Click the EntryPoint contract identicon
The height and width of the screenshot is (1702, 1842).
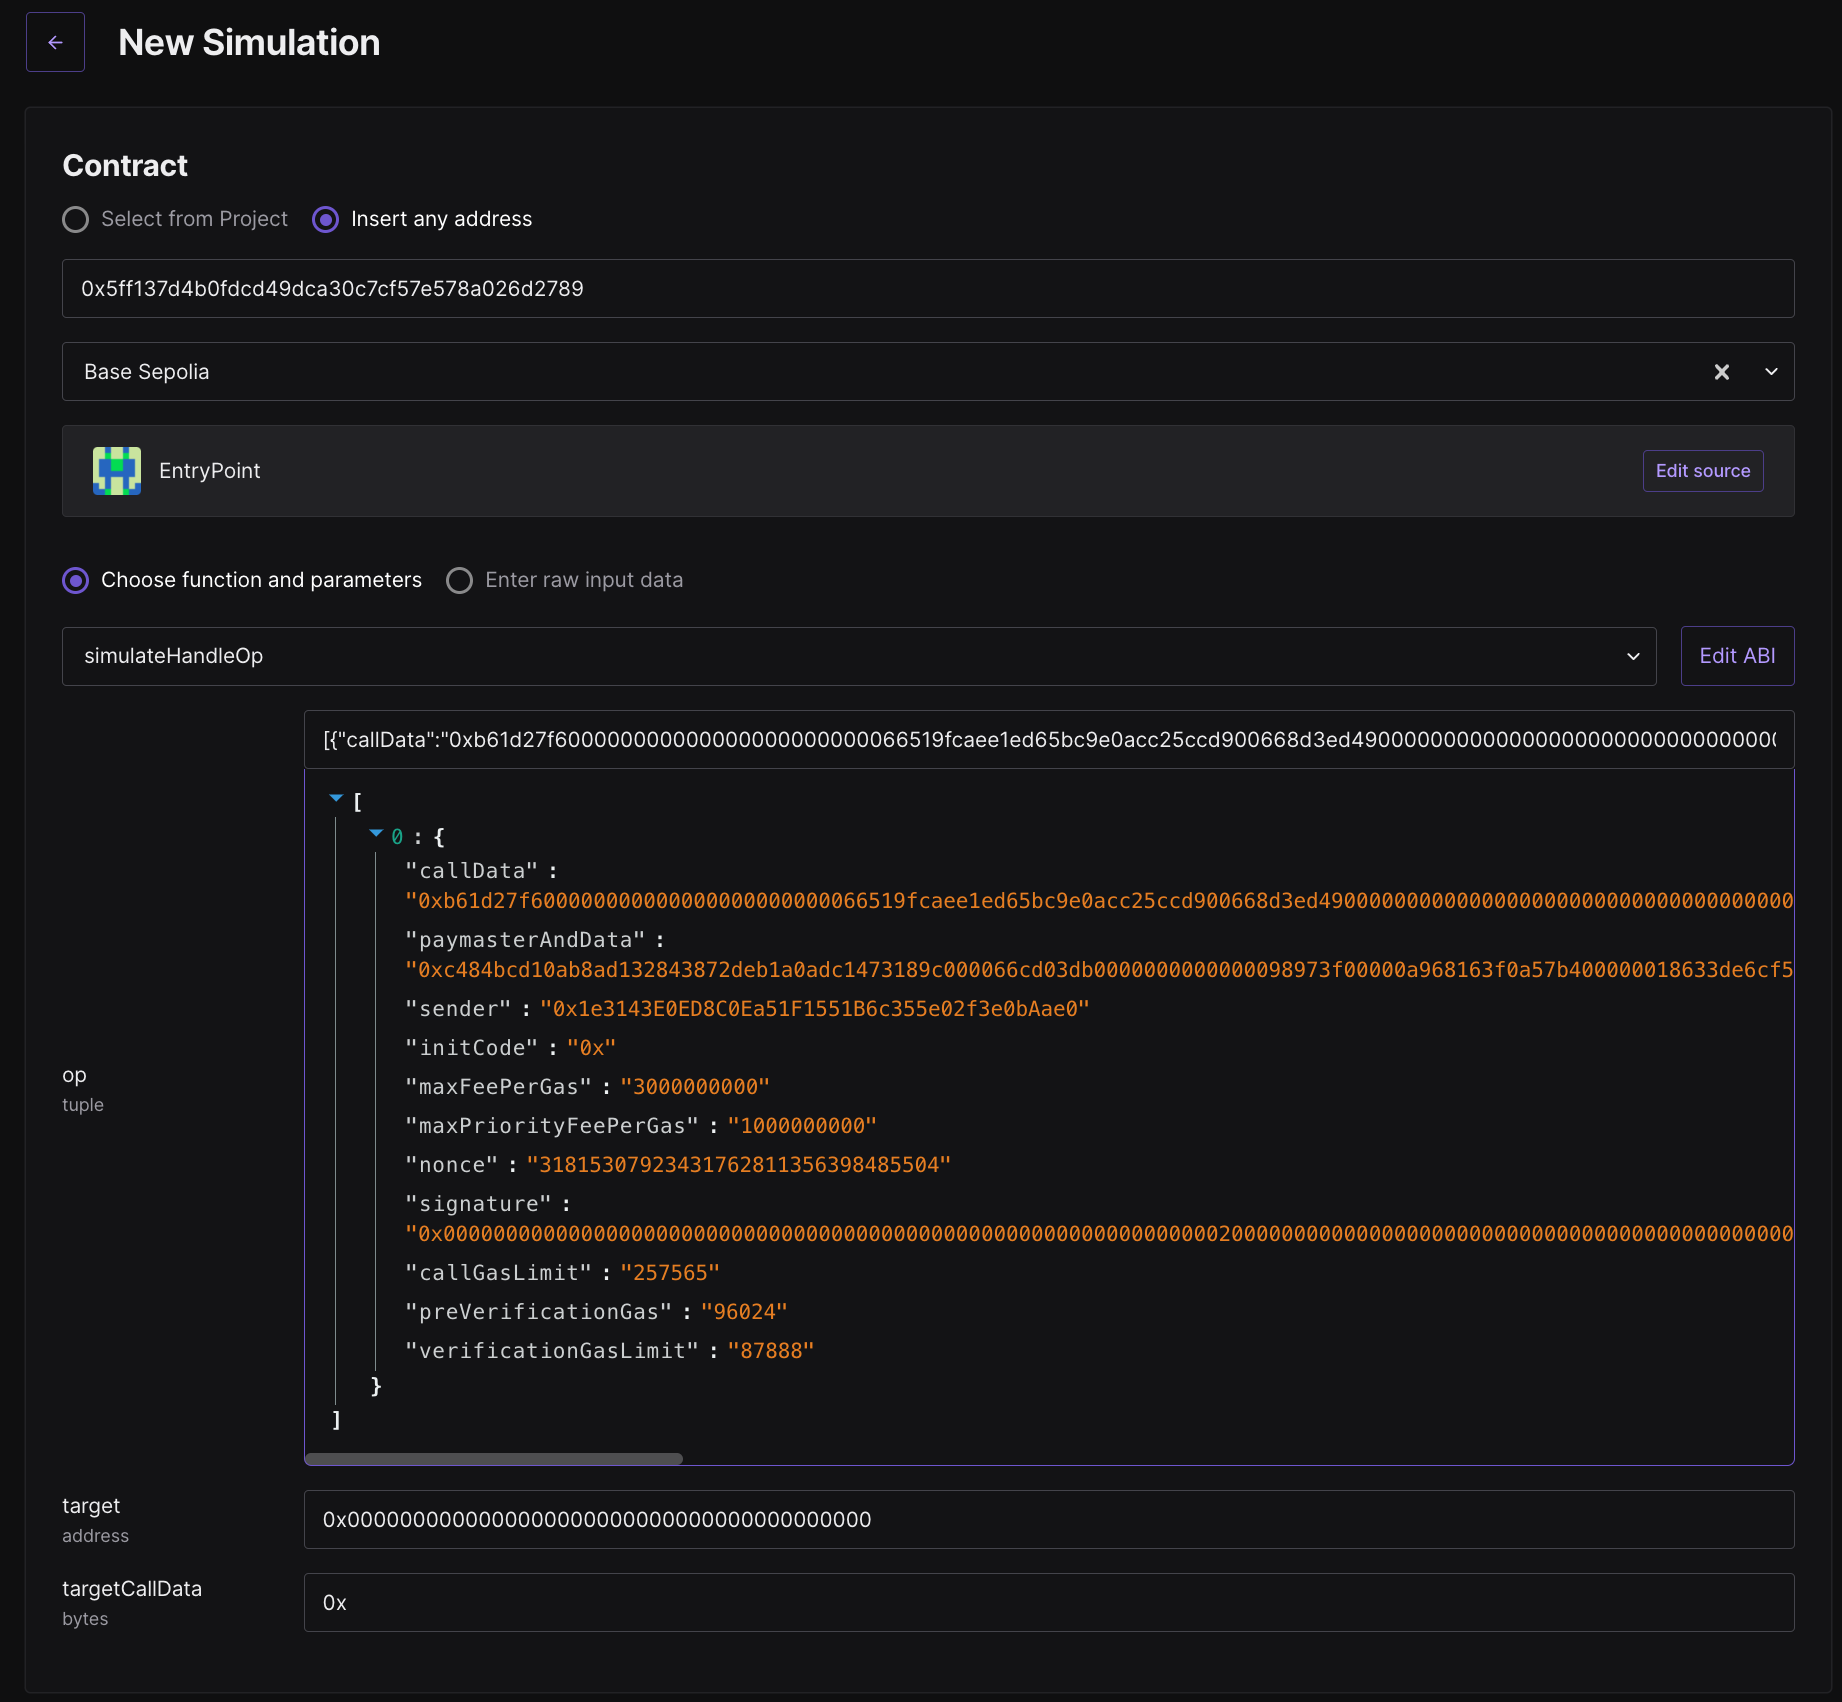[x=117, y=471]
